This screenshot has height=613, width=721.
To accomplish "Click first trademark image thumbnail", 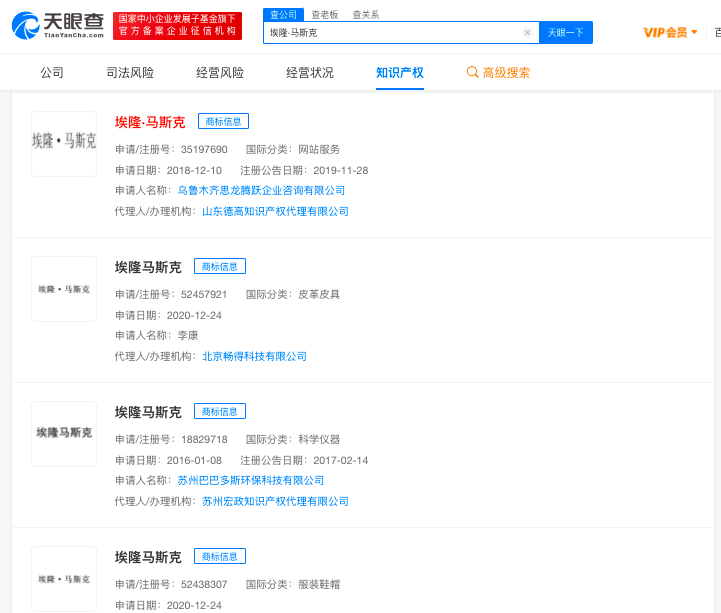I will click(x=64, y=144).
